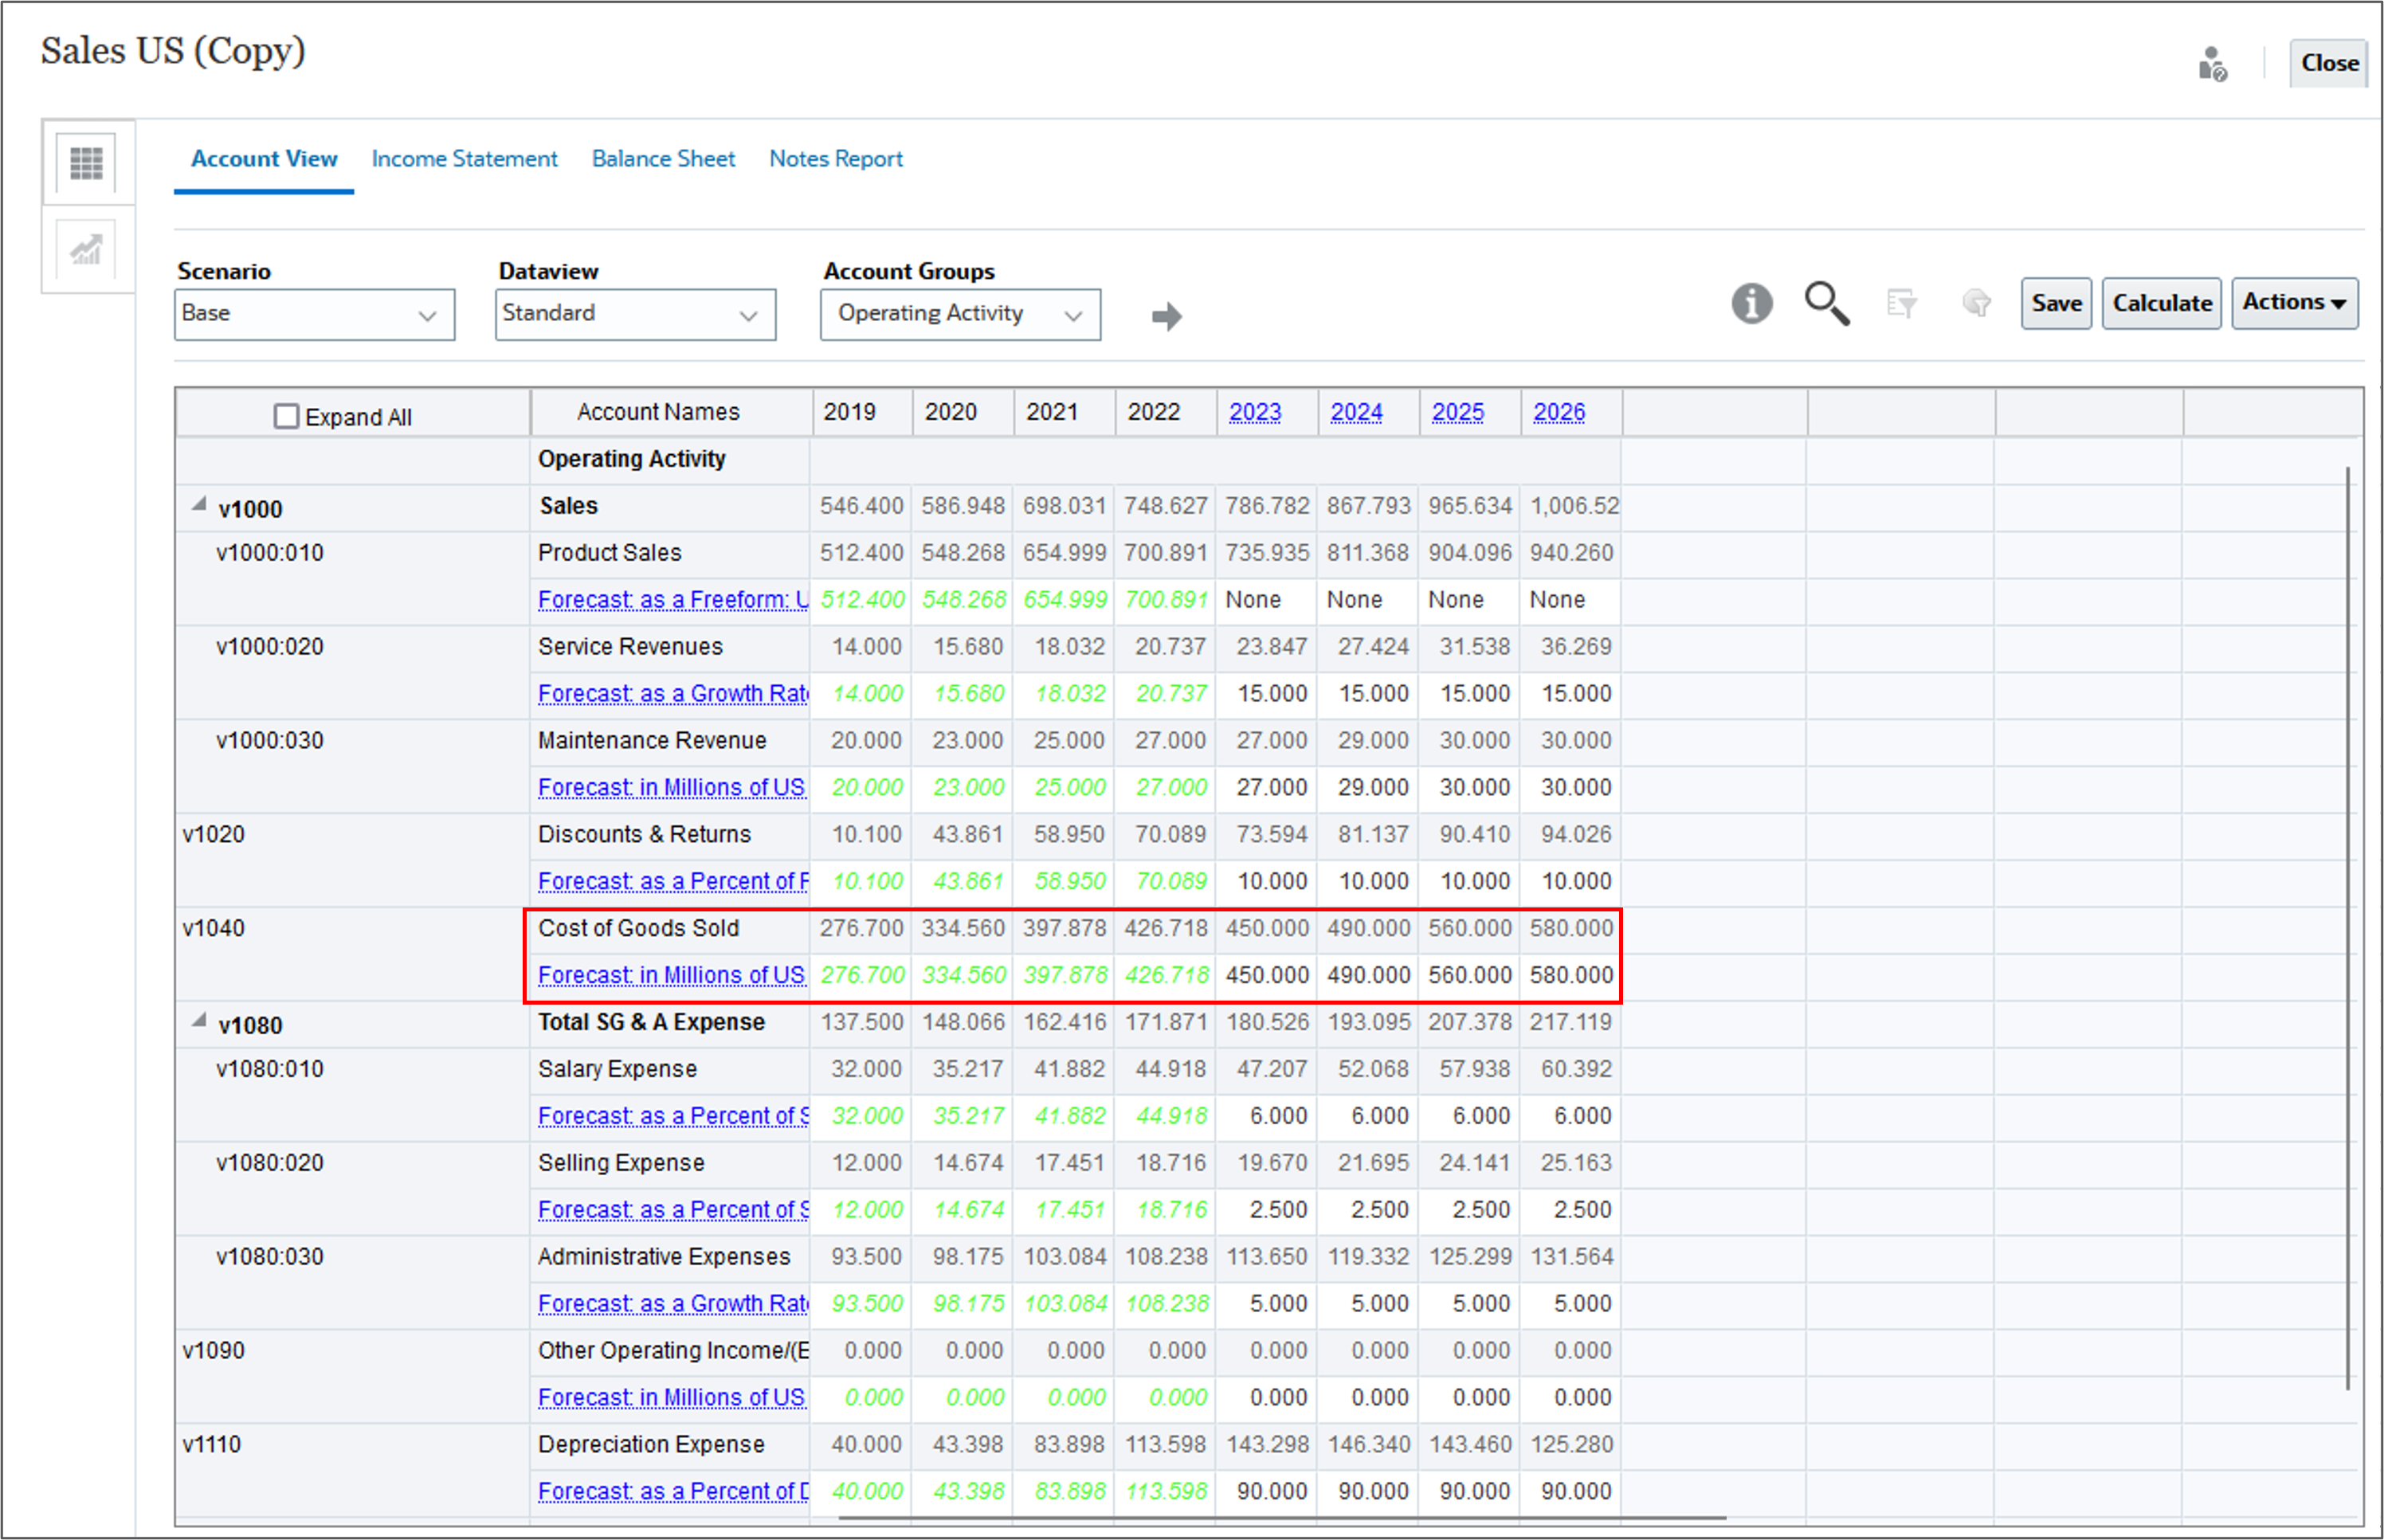
Task: Click the information icon in toolbar
Action: [x=1751, y=303]
